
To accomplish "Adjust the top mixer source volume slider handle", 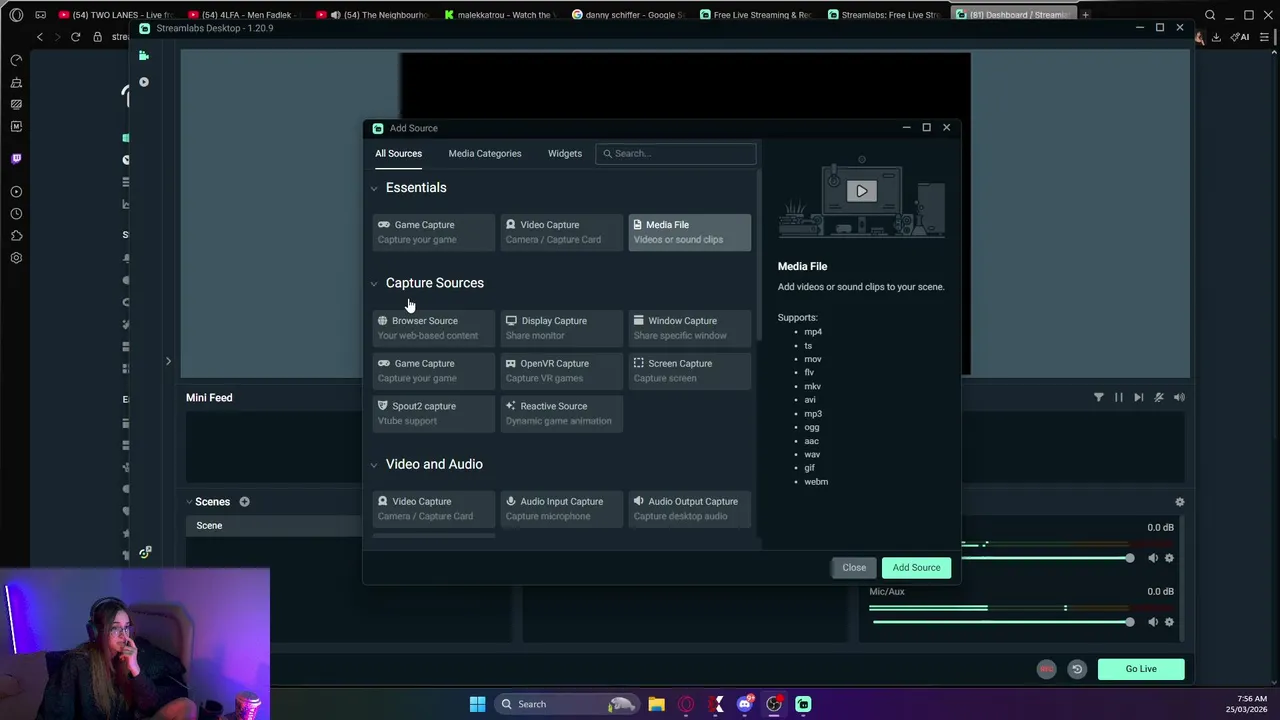I will (1130, 558).
